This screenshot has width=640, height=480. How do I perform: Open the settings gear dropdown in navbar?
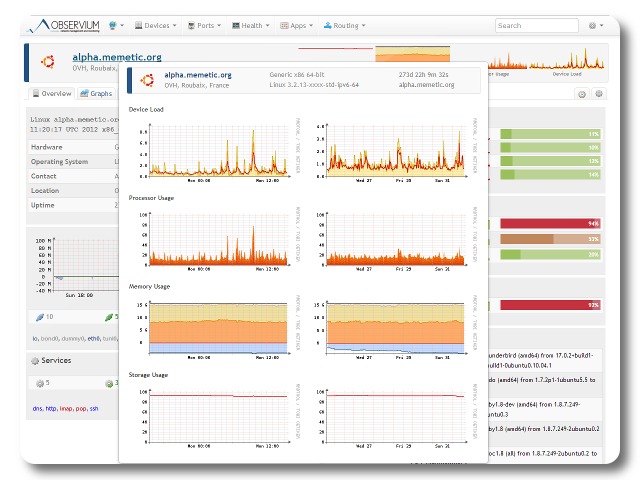(597, 25)
